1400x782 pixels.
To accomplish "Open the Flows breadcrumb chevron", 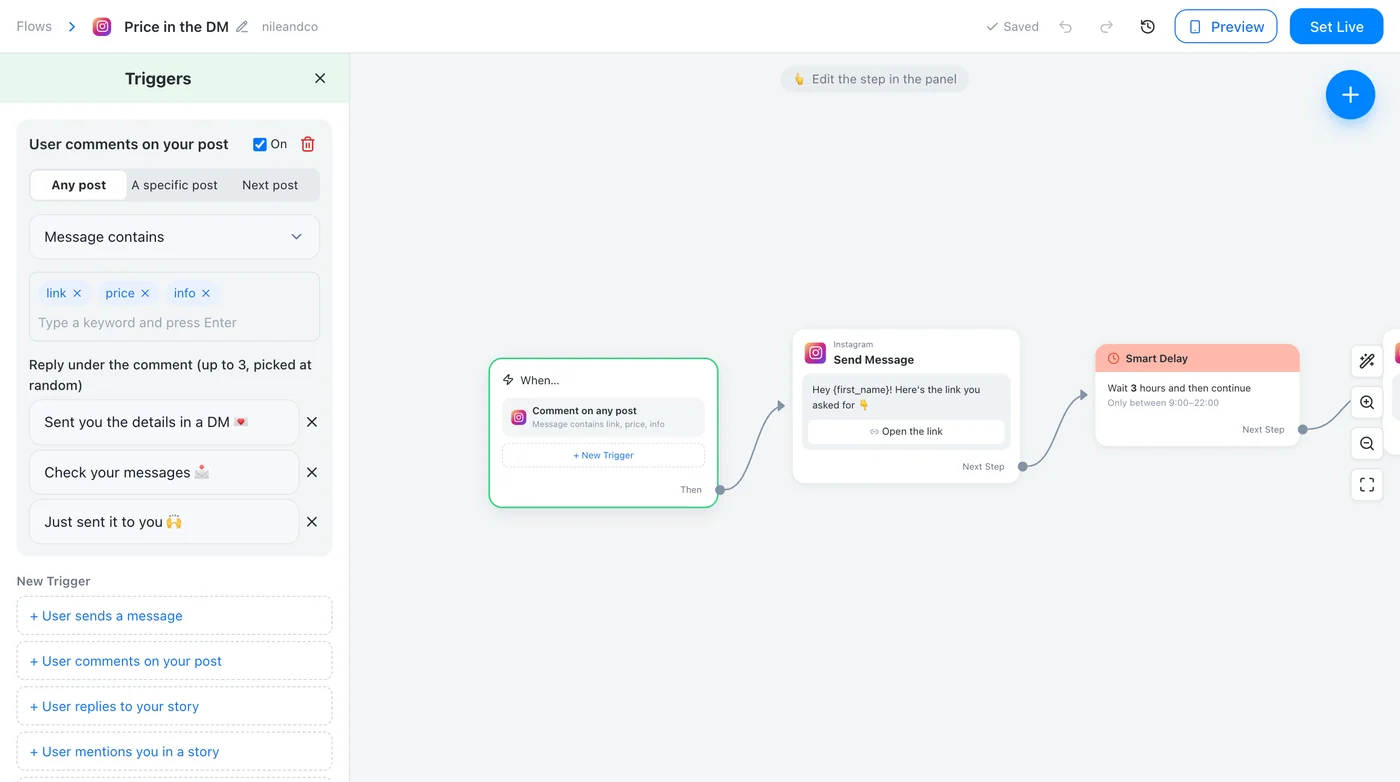I will 72,27.
